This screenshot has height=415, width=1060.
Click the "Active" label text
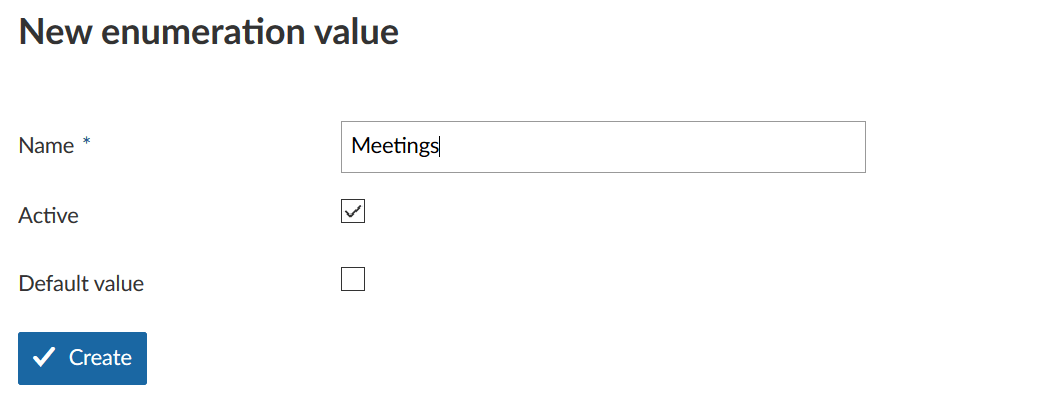coord(48,215)
